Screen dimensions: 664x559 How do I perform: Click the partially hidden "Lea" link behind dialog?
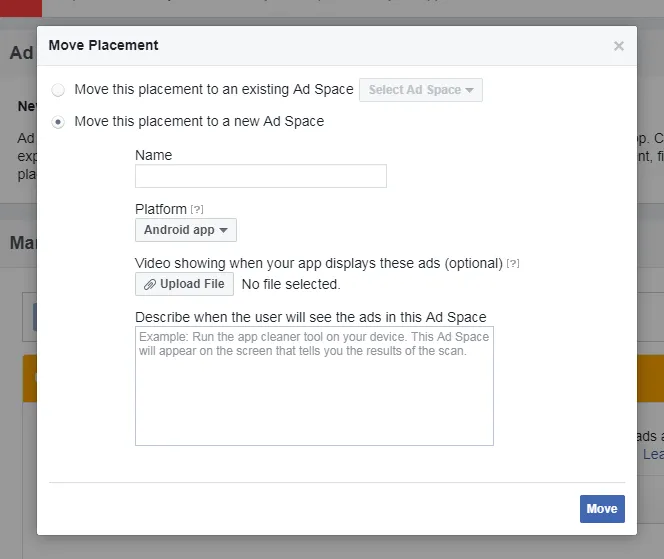pyautogui.click(x=652, y=454)
